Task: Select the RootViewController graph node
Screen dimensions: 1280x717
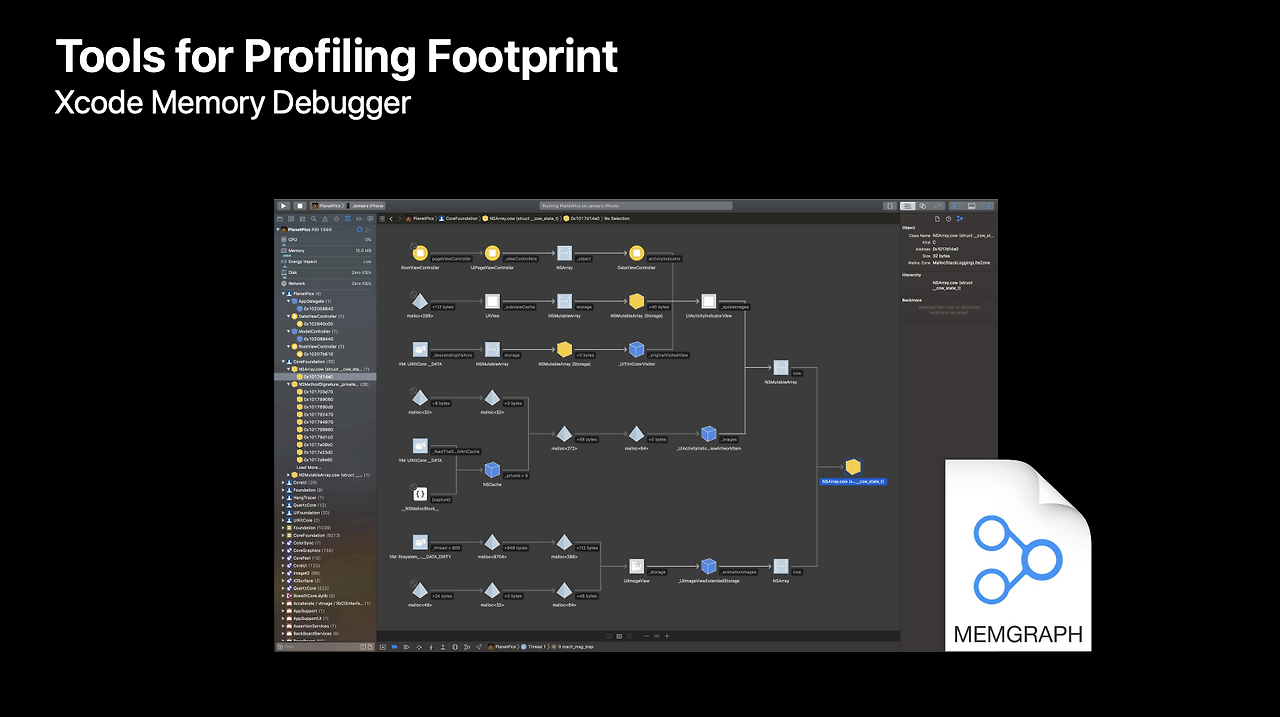Action: point(420,254)
